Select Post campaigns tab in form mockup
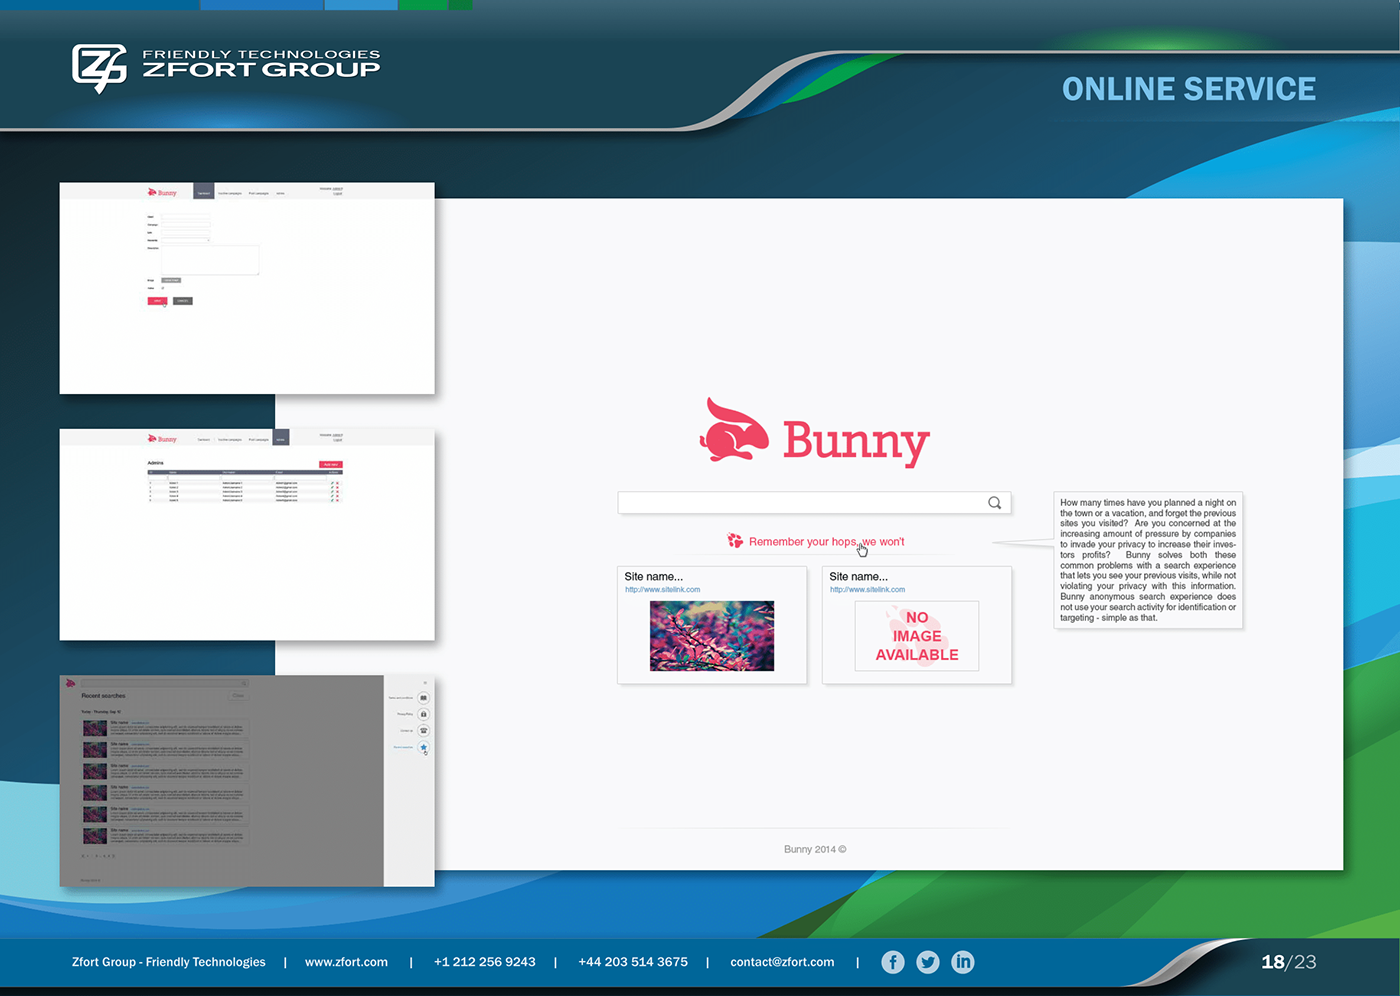Screen dimensions: 1400x996 (259, 193)
